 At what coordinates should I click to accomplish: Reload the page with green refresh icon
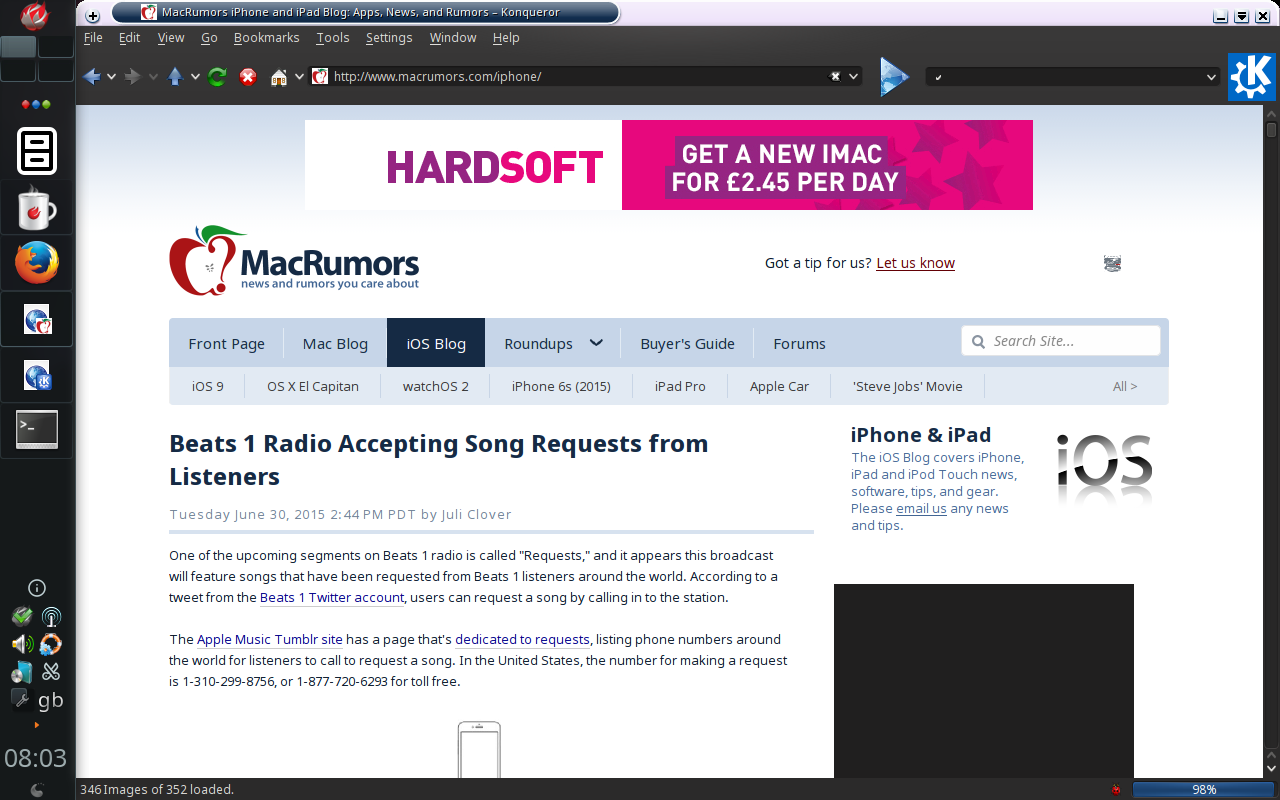[217, 76]
